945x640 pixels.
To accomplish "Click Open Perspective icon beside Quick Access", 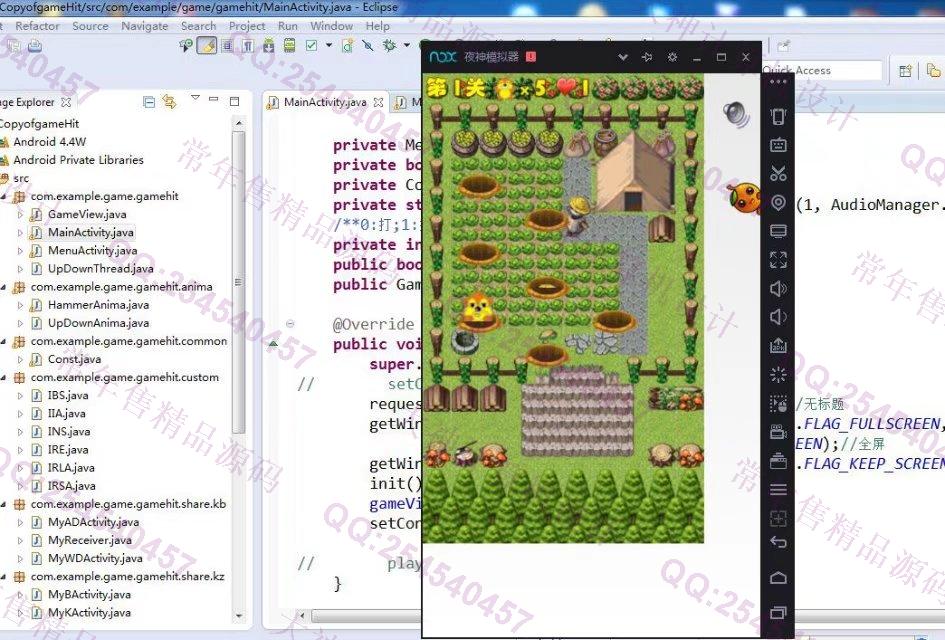I will [905, 71].
